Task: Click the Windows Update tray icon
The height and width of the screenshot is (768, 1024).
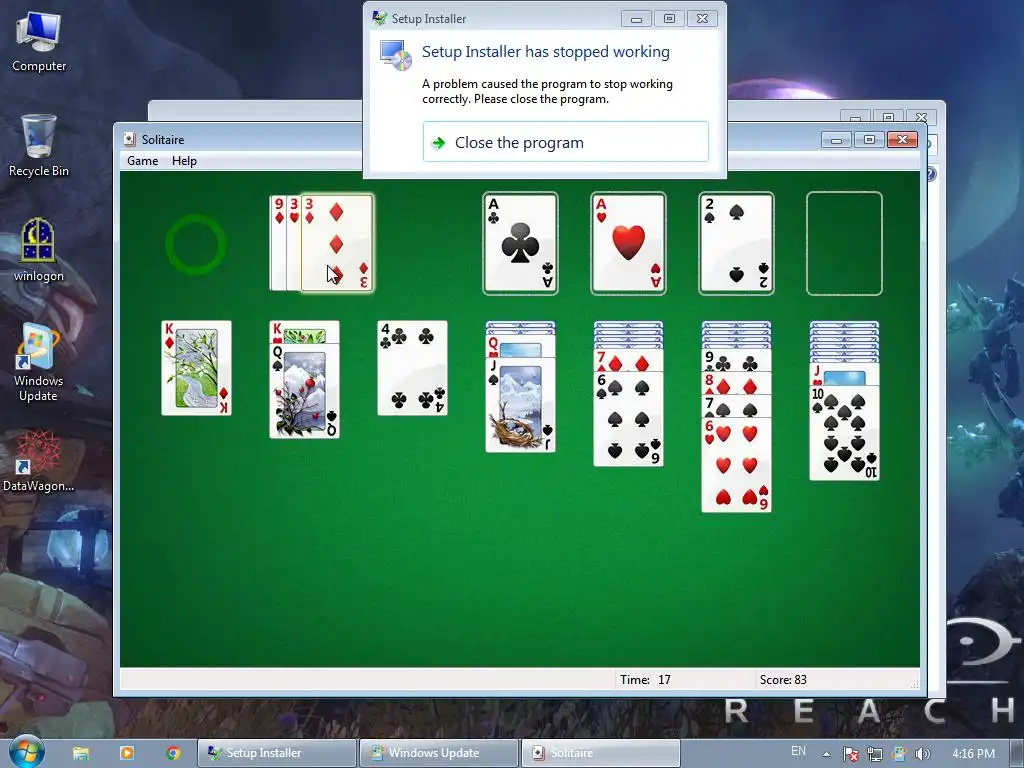Action: click(x=899, y=754)
